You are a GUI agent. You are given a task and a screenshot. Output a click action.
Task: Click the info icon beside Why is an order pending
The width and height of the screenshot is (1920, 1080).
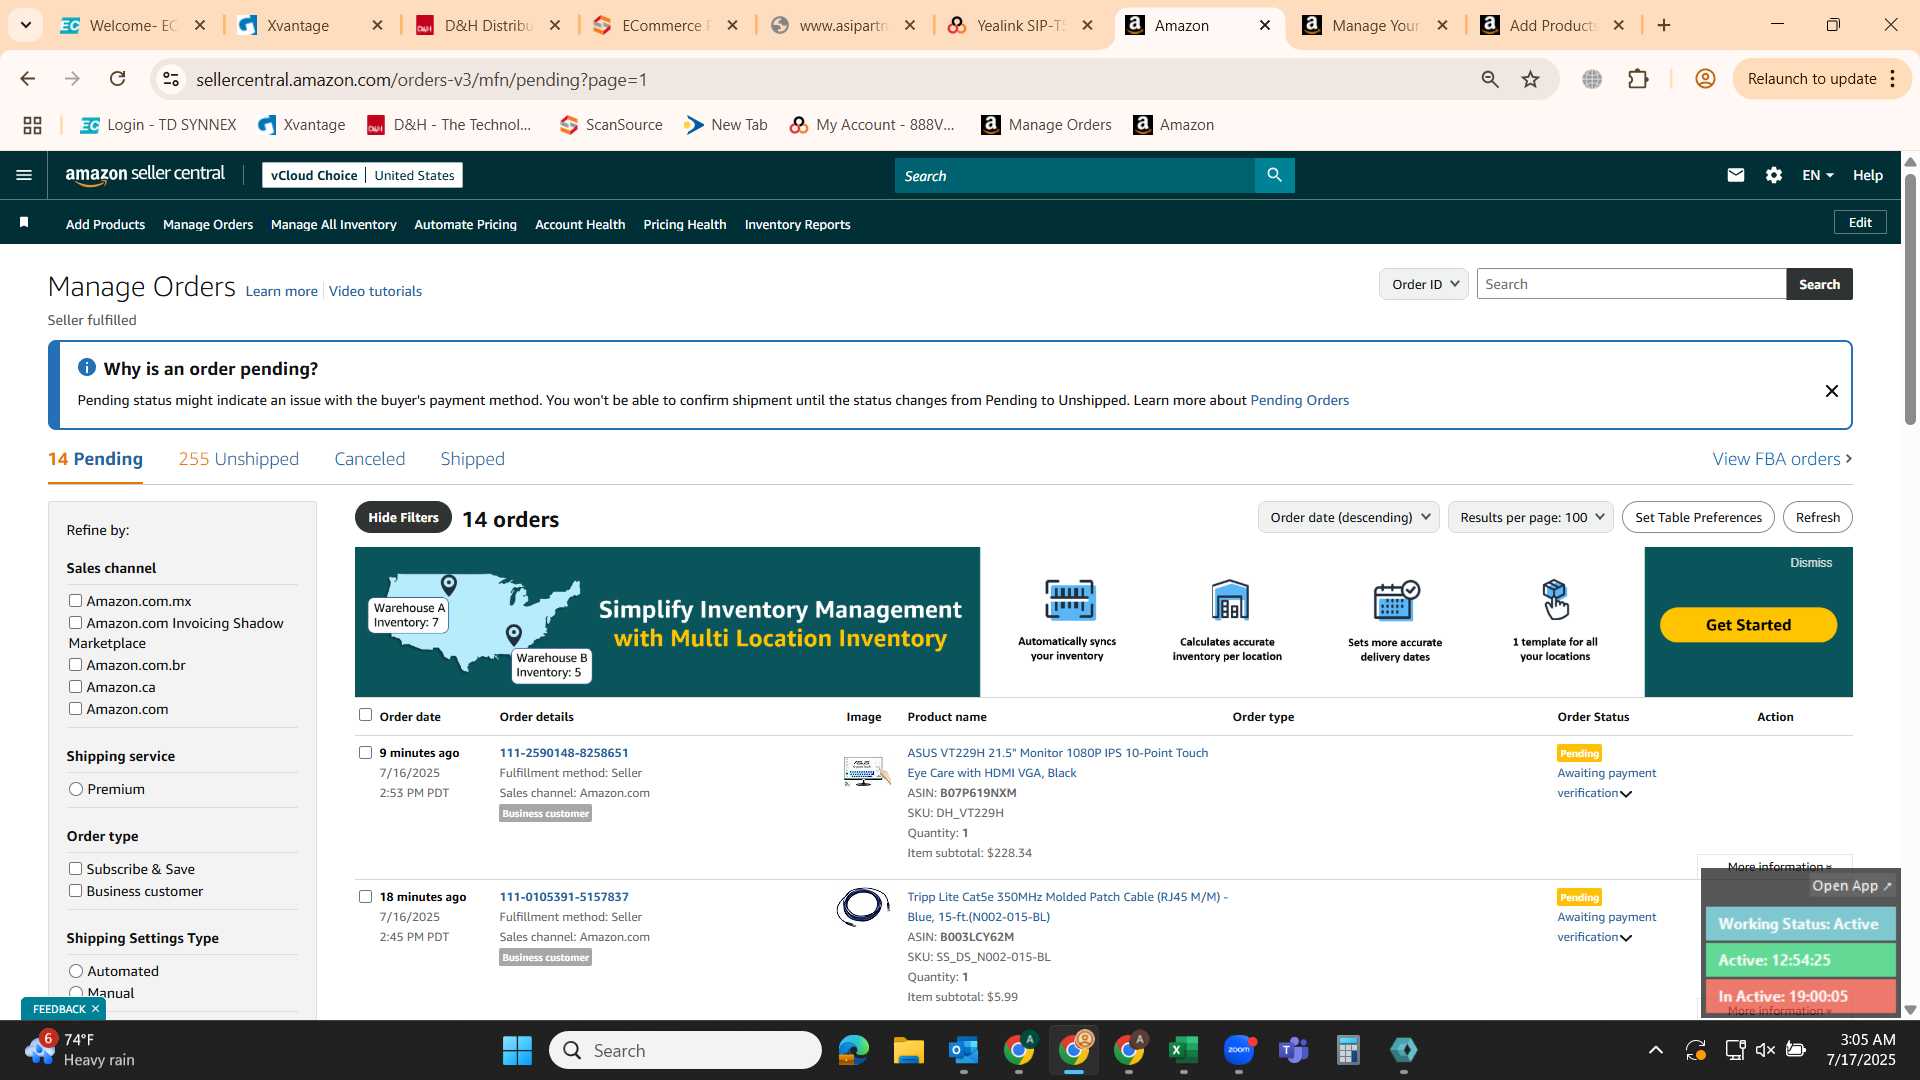[87, 367]
